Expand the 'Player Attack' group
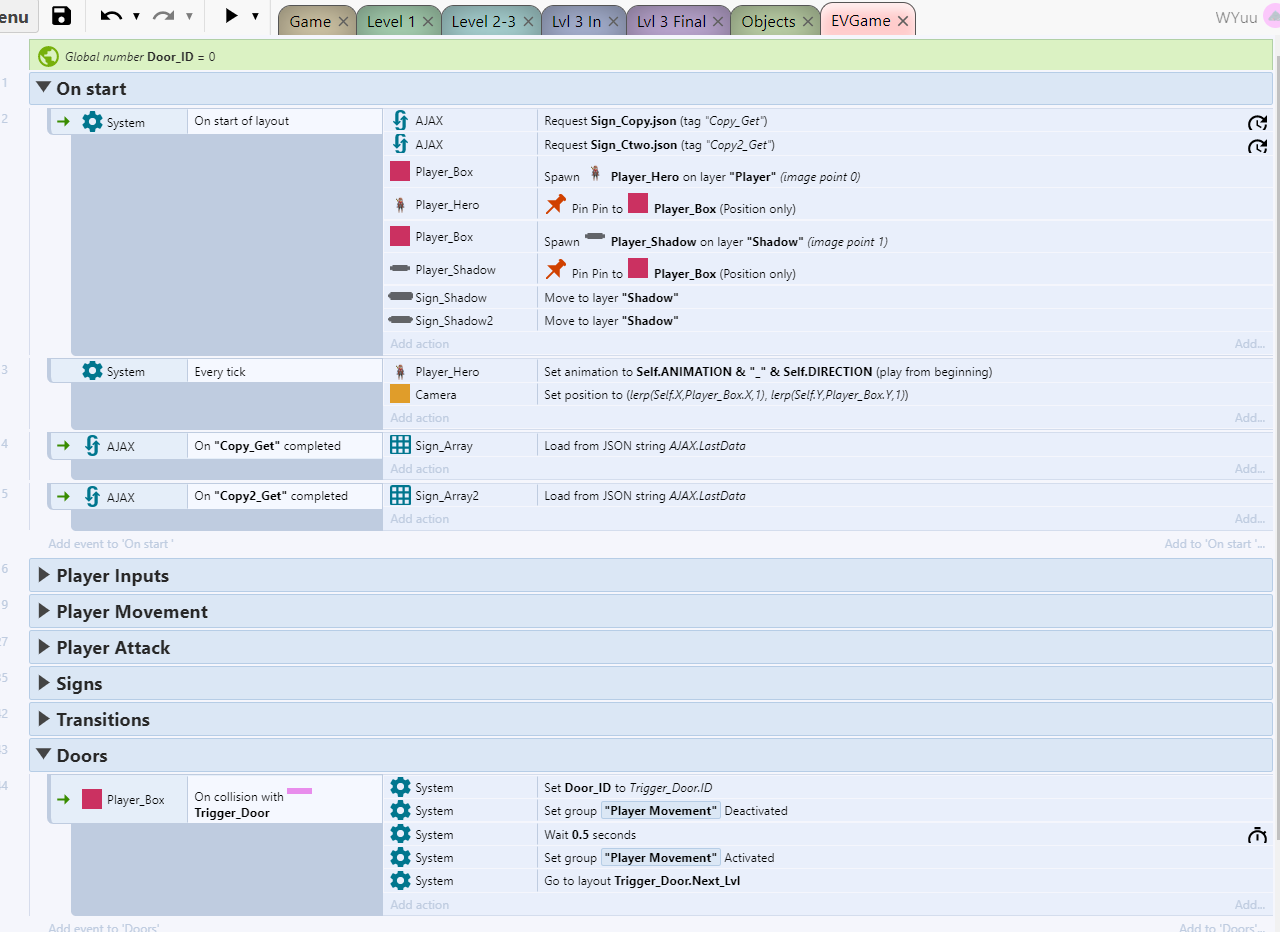This screenshot has width=1280, height=932. pos(43,647)
